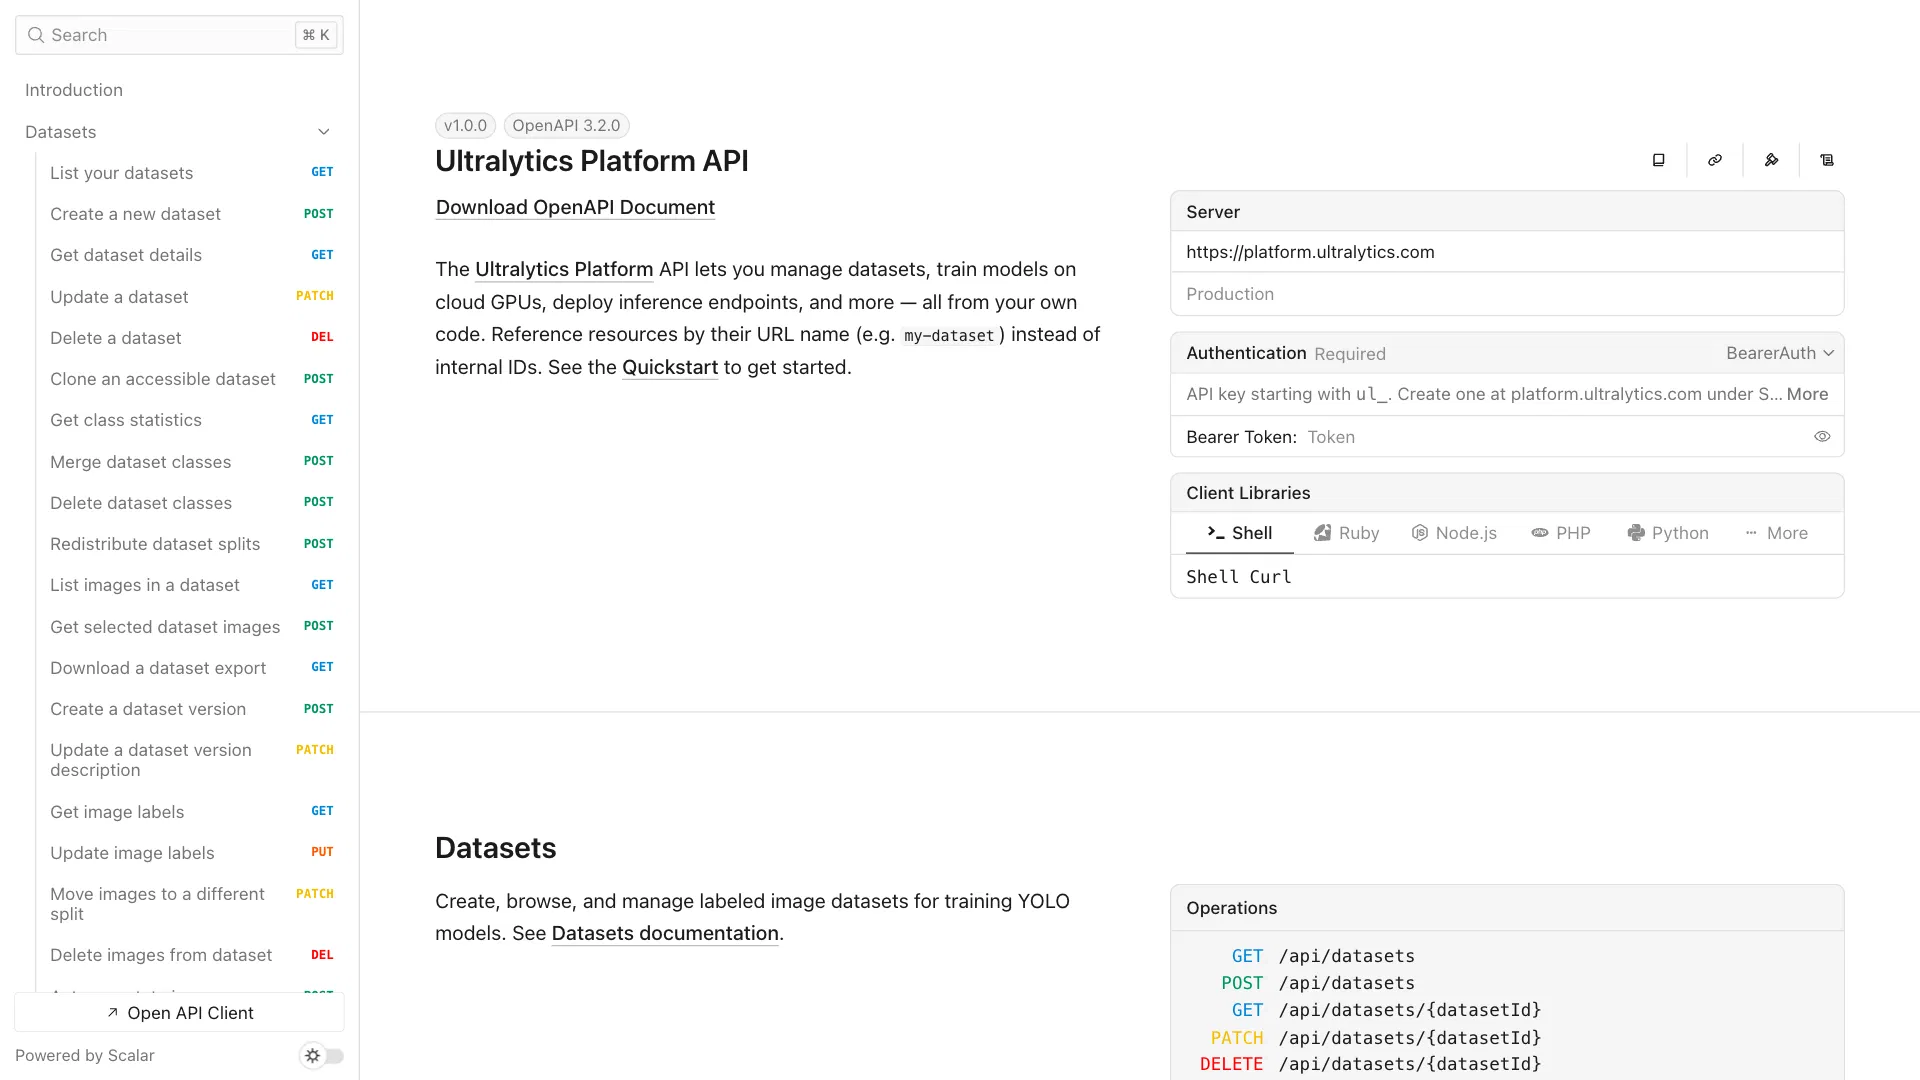Select the Node.js client library tab

[x=1454, y=533]
